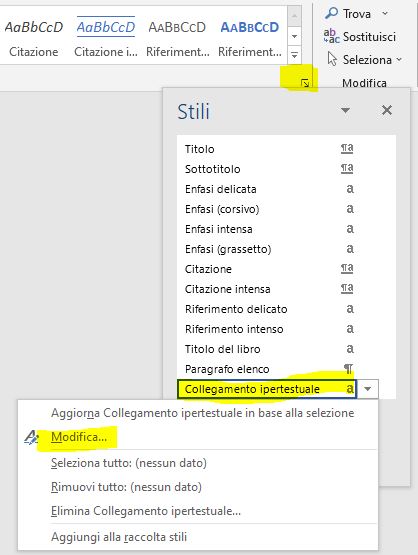Click character icon beside Titolo del libro

click(350, 349)
